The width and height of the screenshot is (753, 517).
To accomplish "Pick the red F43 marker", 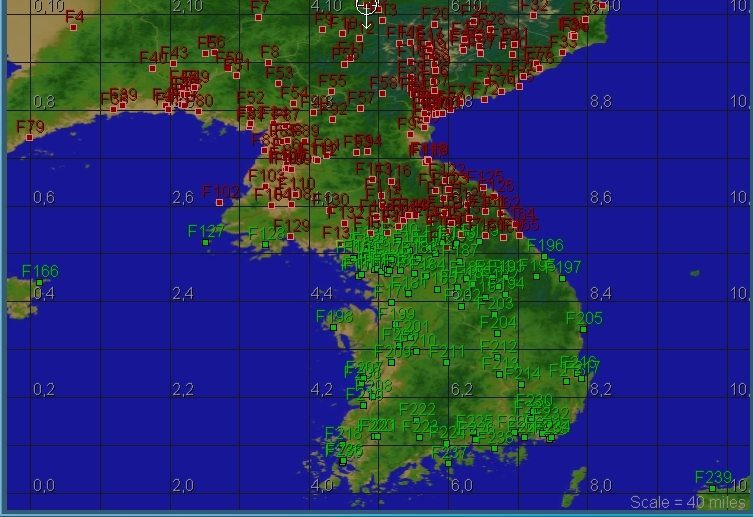I will tap(173, 63).
